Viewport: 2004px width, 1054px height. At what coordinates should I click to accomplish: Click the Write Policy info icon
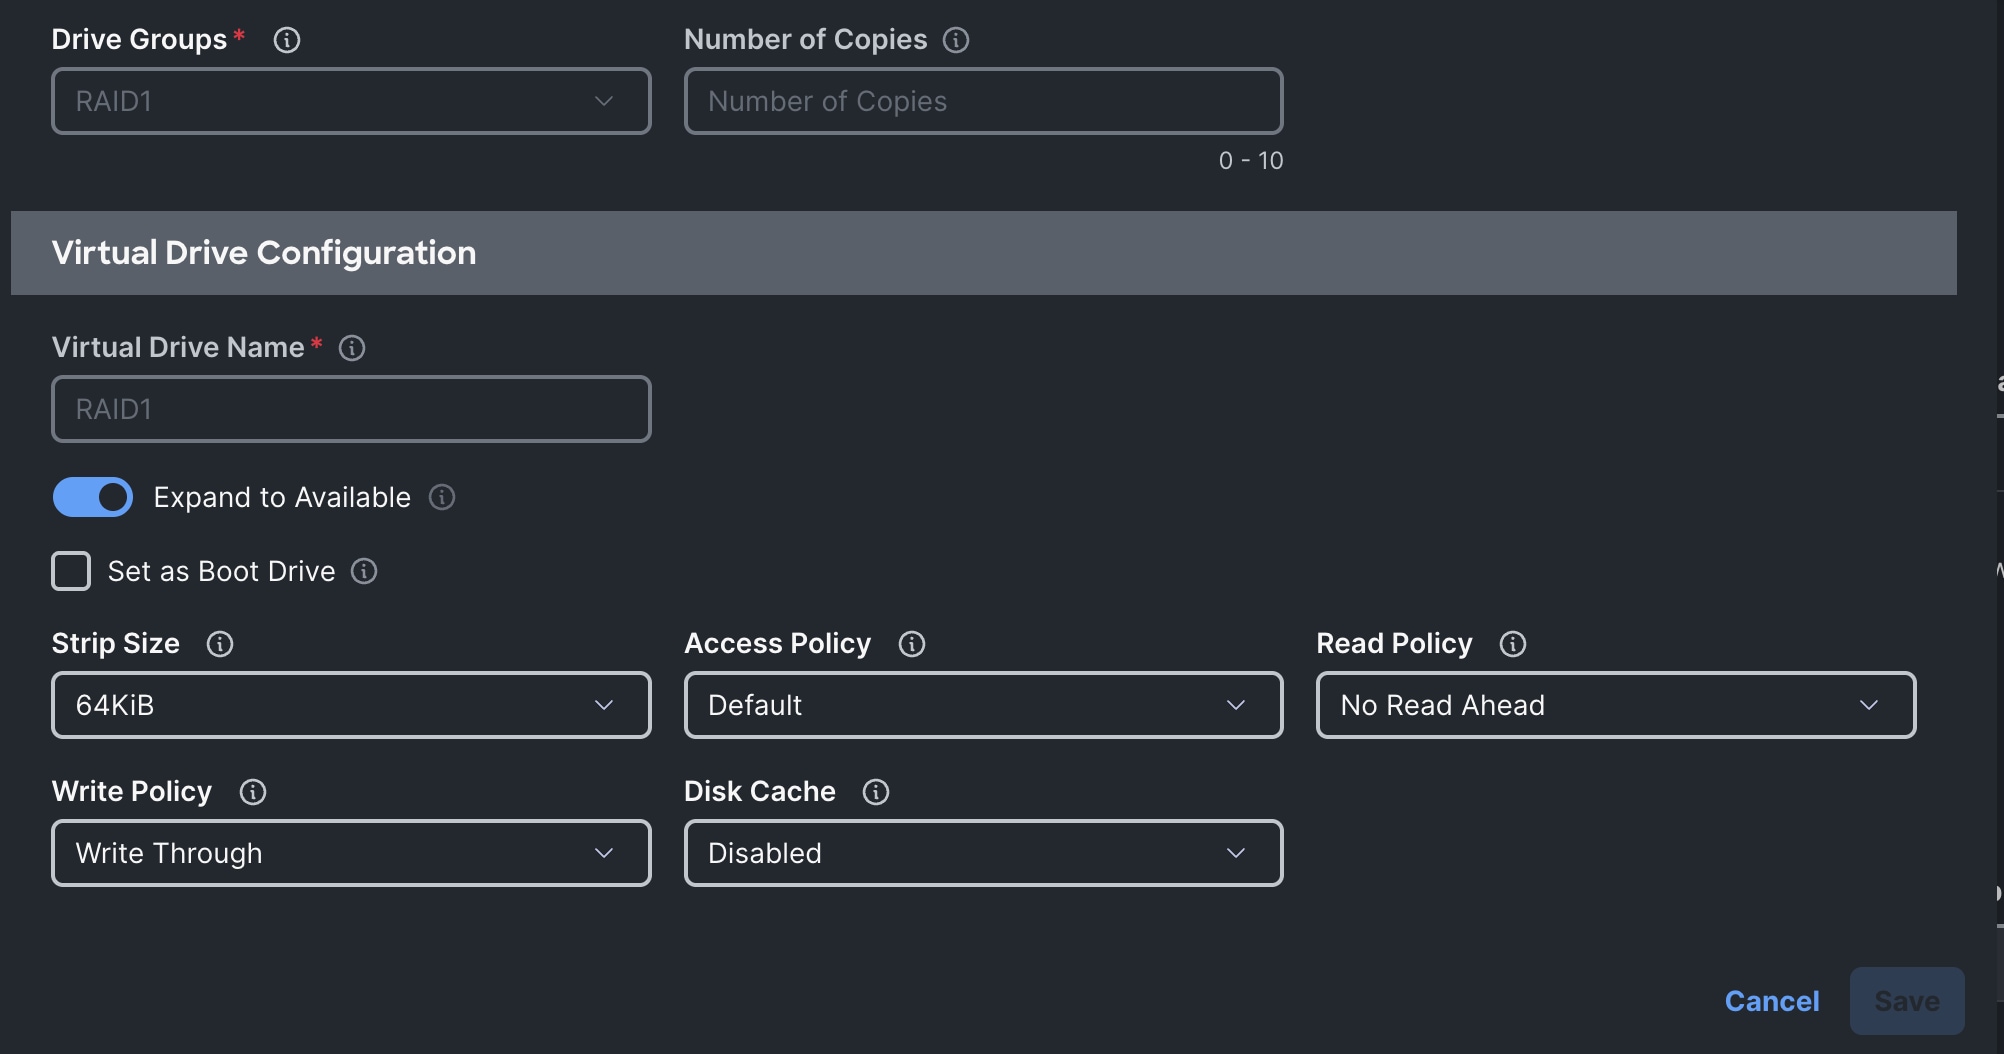point(253,792)
